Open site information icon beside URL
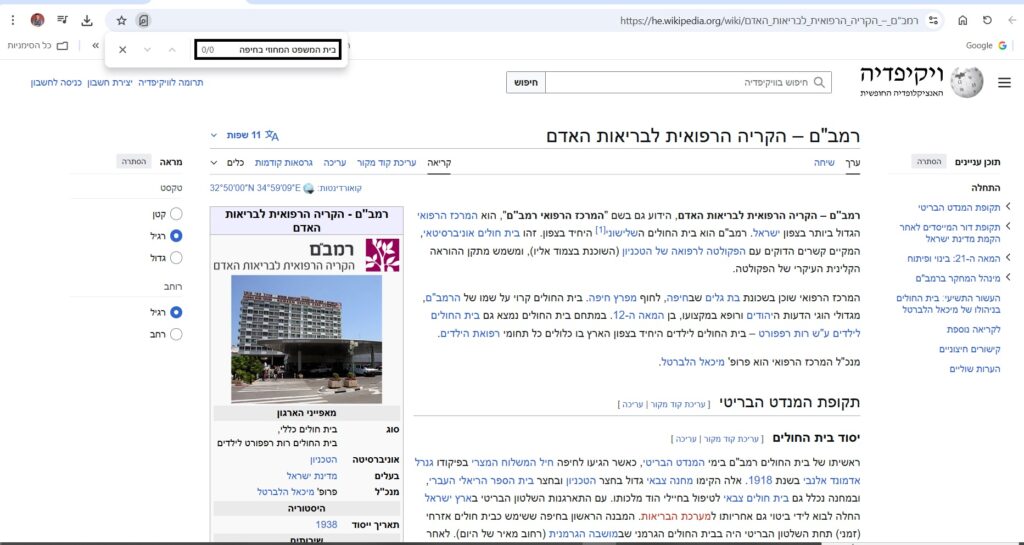1024x545 pixels. click(934, 20)
